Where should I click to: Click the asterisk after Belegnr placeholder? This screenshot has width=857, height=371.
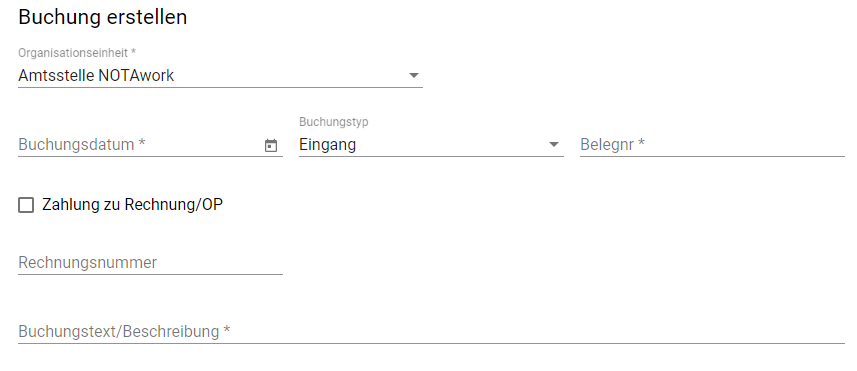[x=642, y=143]
